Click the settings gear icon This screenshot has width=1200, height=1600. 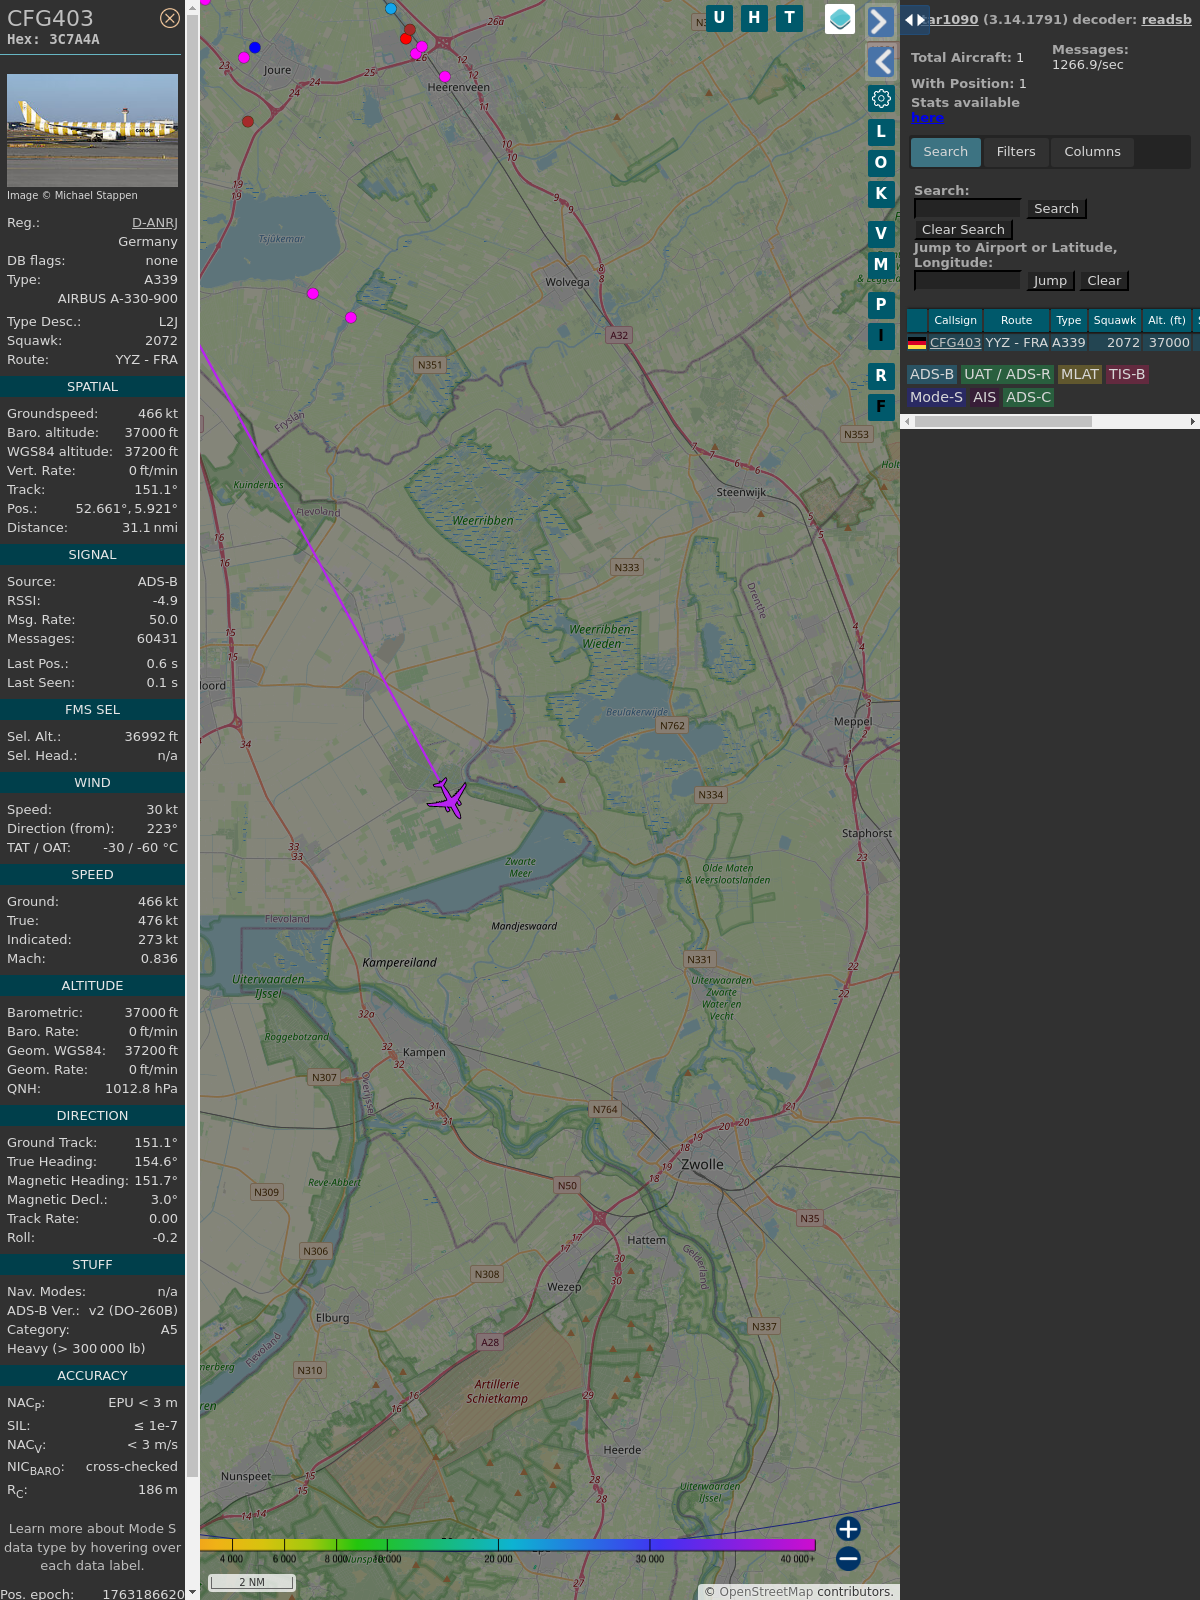pos(881,98)
